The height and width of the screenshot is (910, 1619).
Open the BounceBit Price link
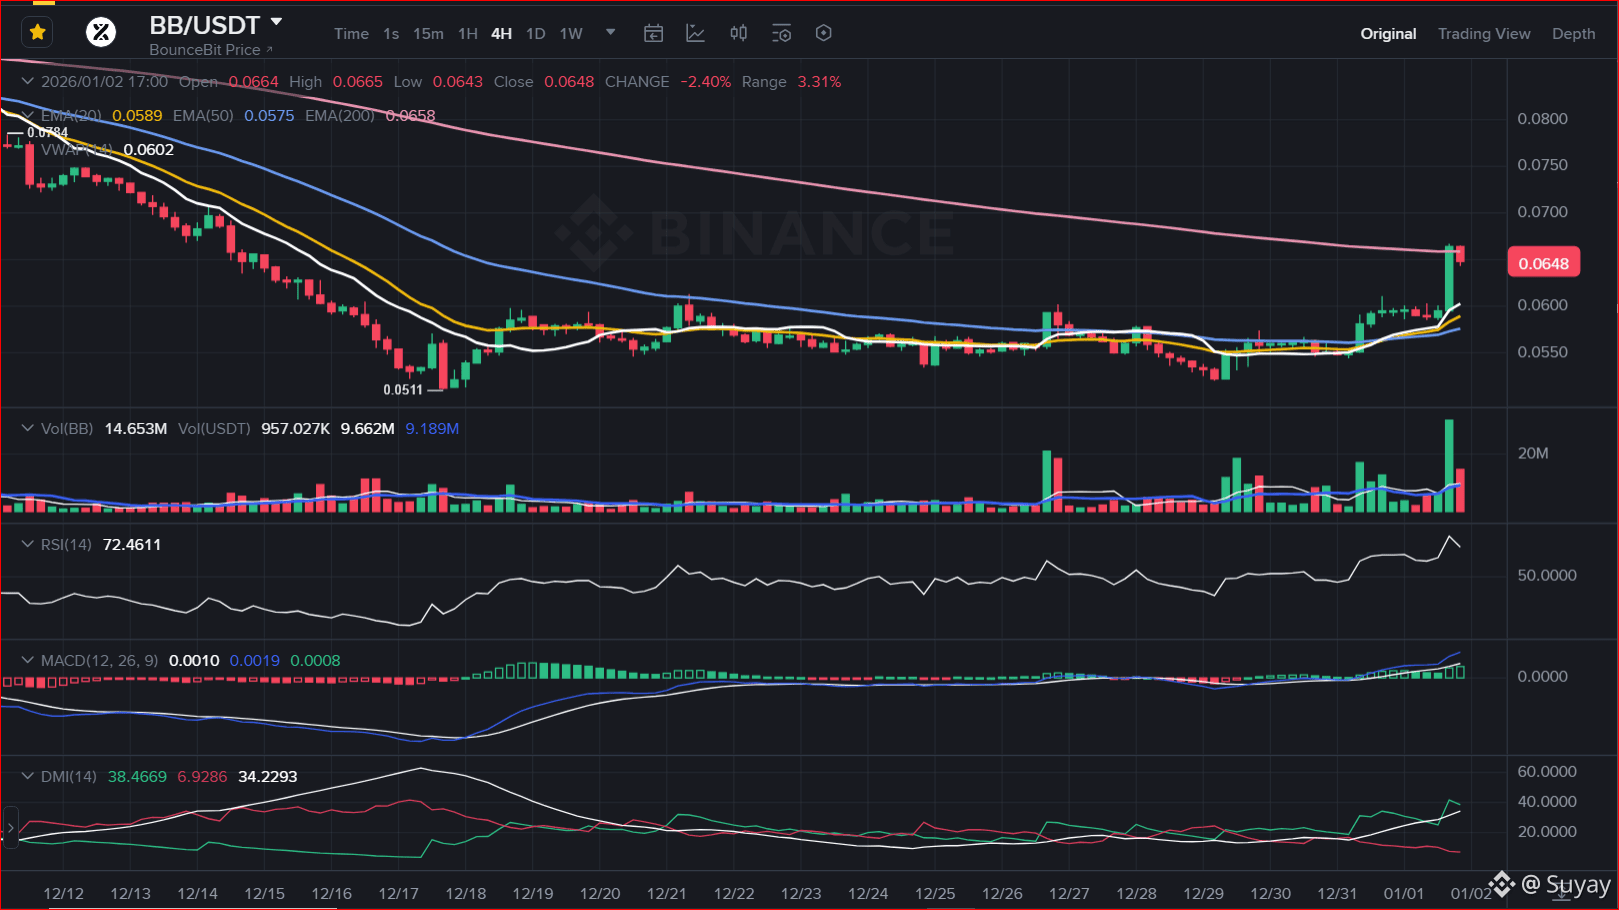coord(210,50)
